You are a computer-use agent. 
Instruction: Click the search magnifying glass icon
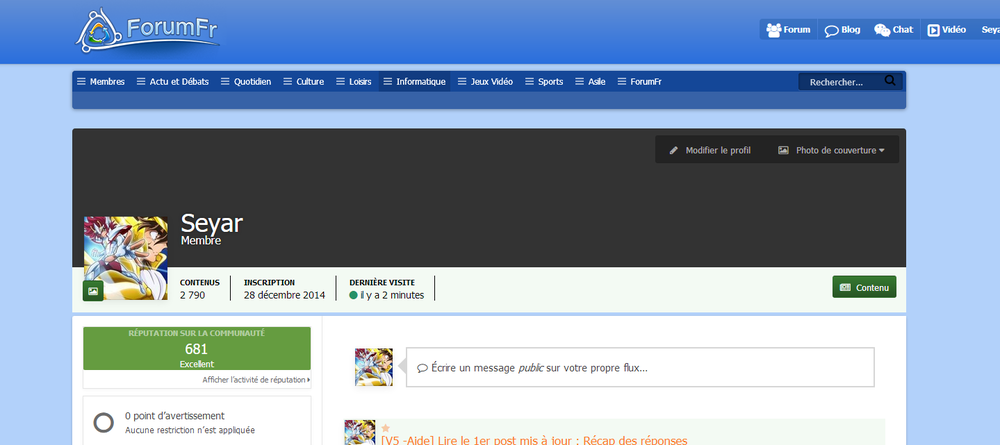pos(890,81)
